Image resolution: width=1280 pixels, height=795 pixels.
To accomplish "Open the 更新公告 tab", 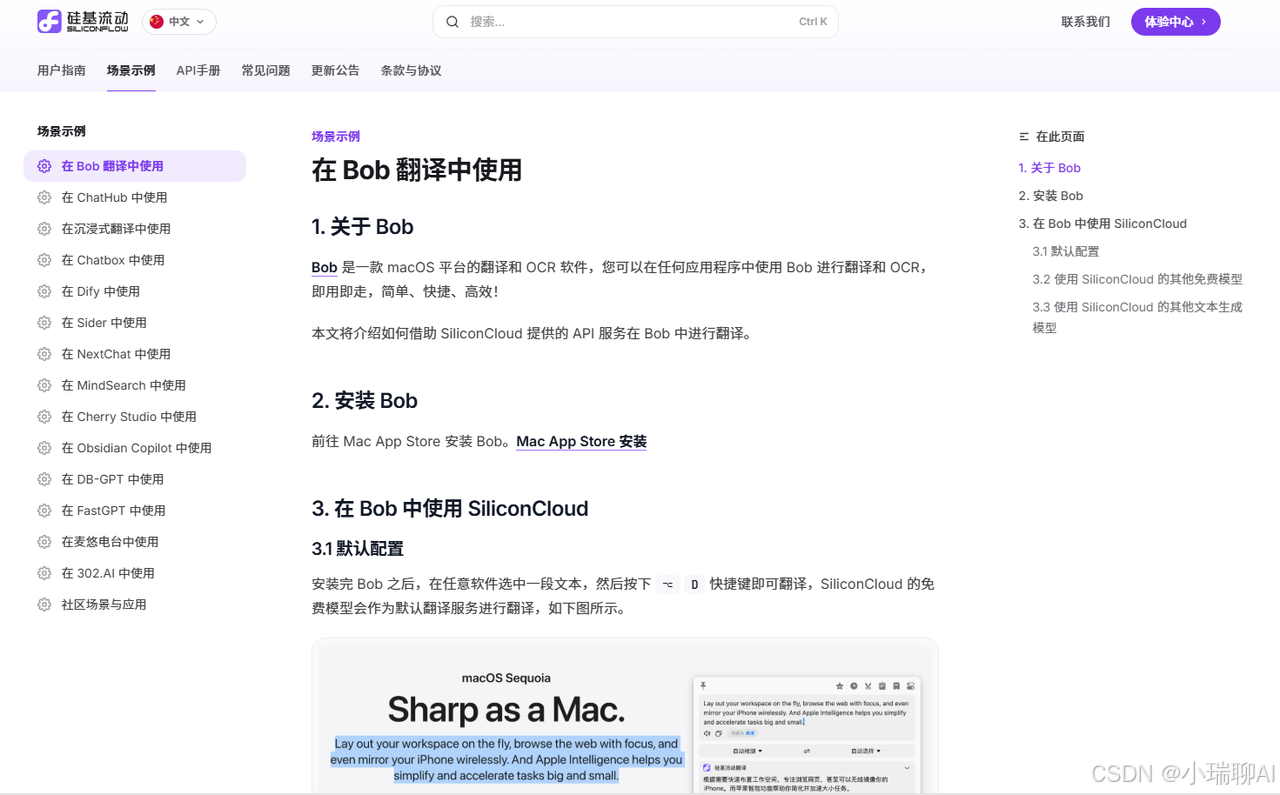I will (x=335, y=71).
